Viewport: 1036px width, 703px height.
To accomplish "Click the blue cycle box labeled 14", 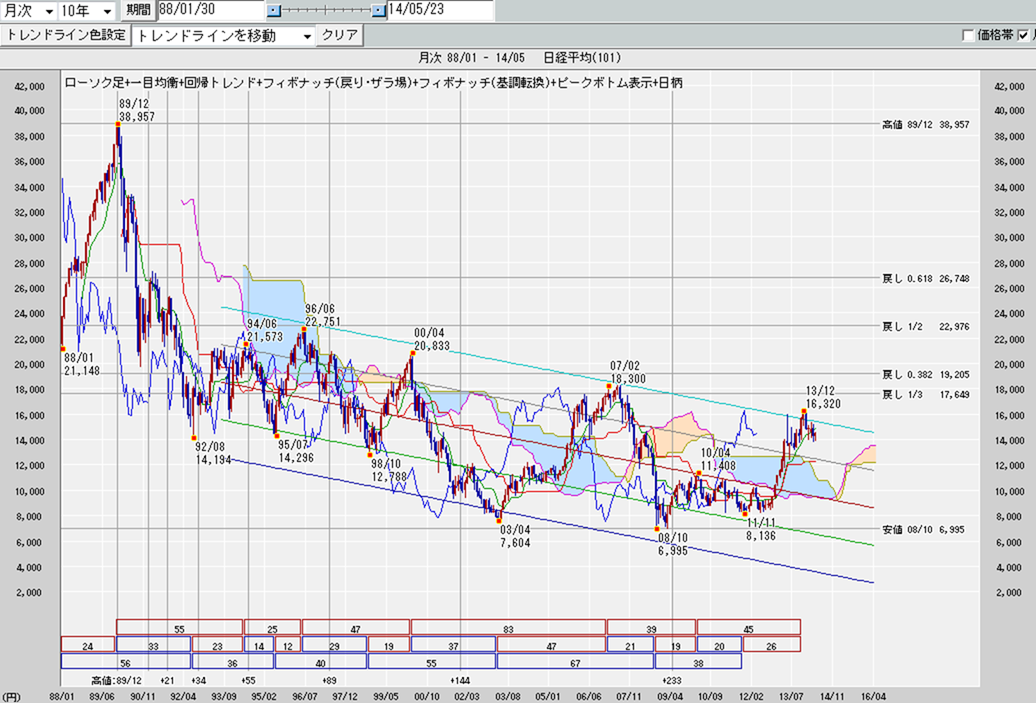I will 259,645.
